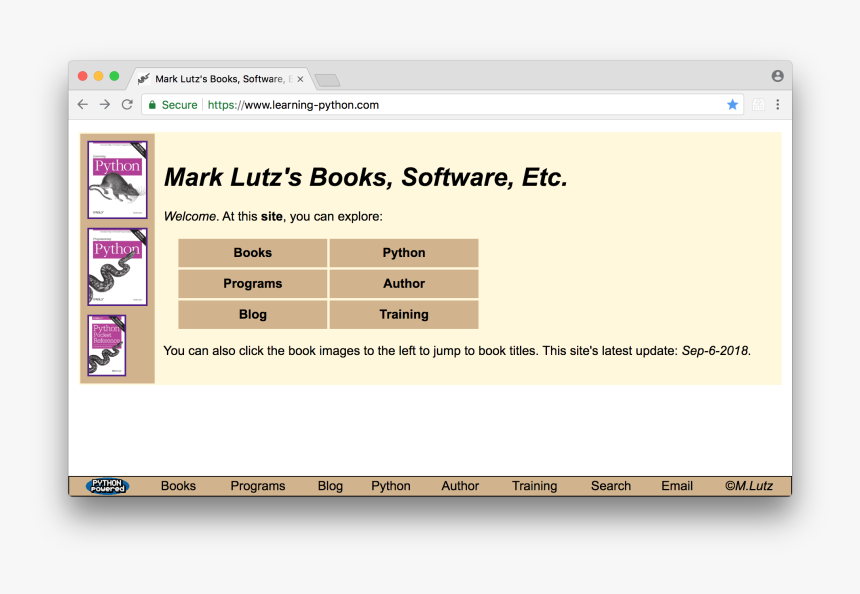Click the "Sep-6-2018" update date
This screenshot has width=860, height=594.
(715, 350)
